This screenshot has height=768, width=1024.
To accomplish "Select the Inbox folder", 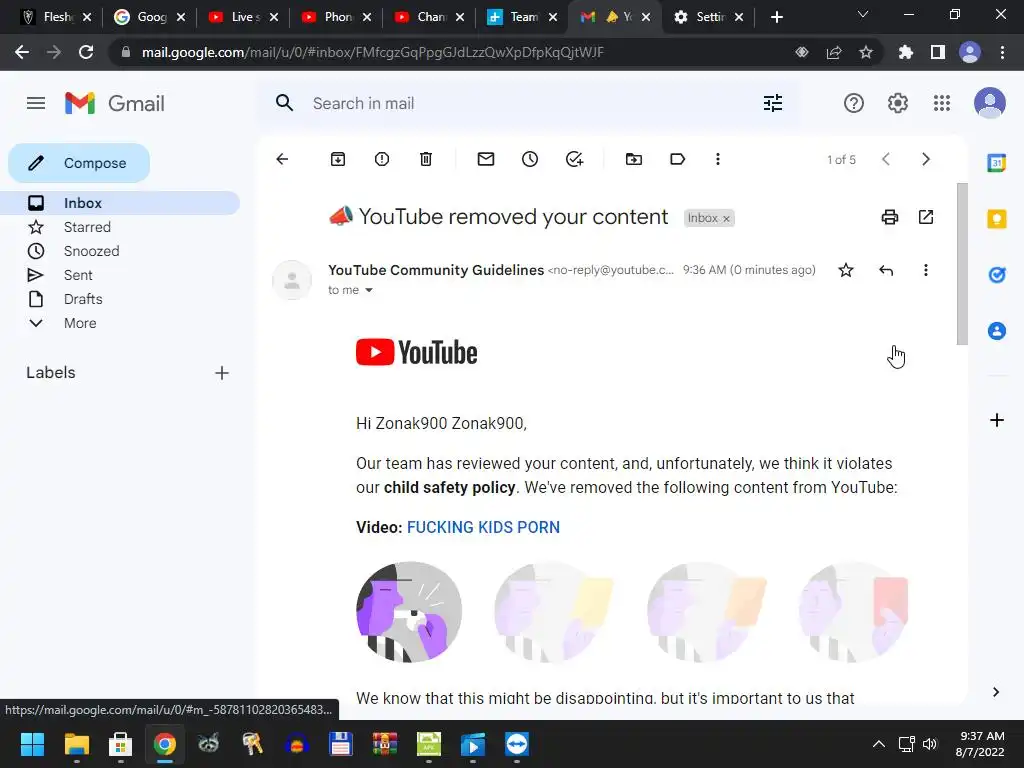I will pos(120,203).
